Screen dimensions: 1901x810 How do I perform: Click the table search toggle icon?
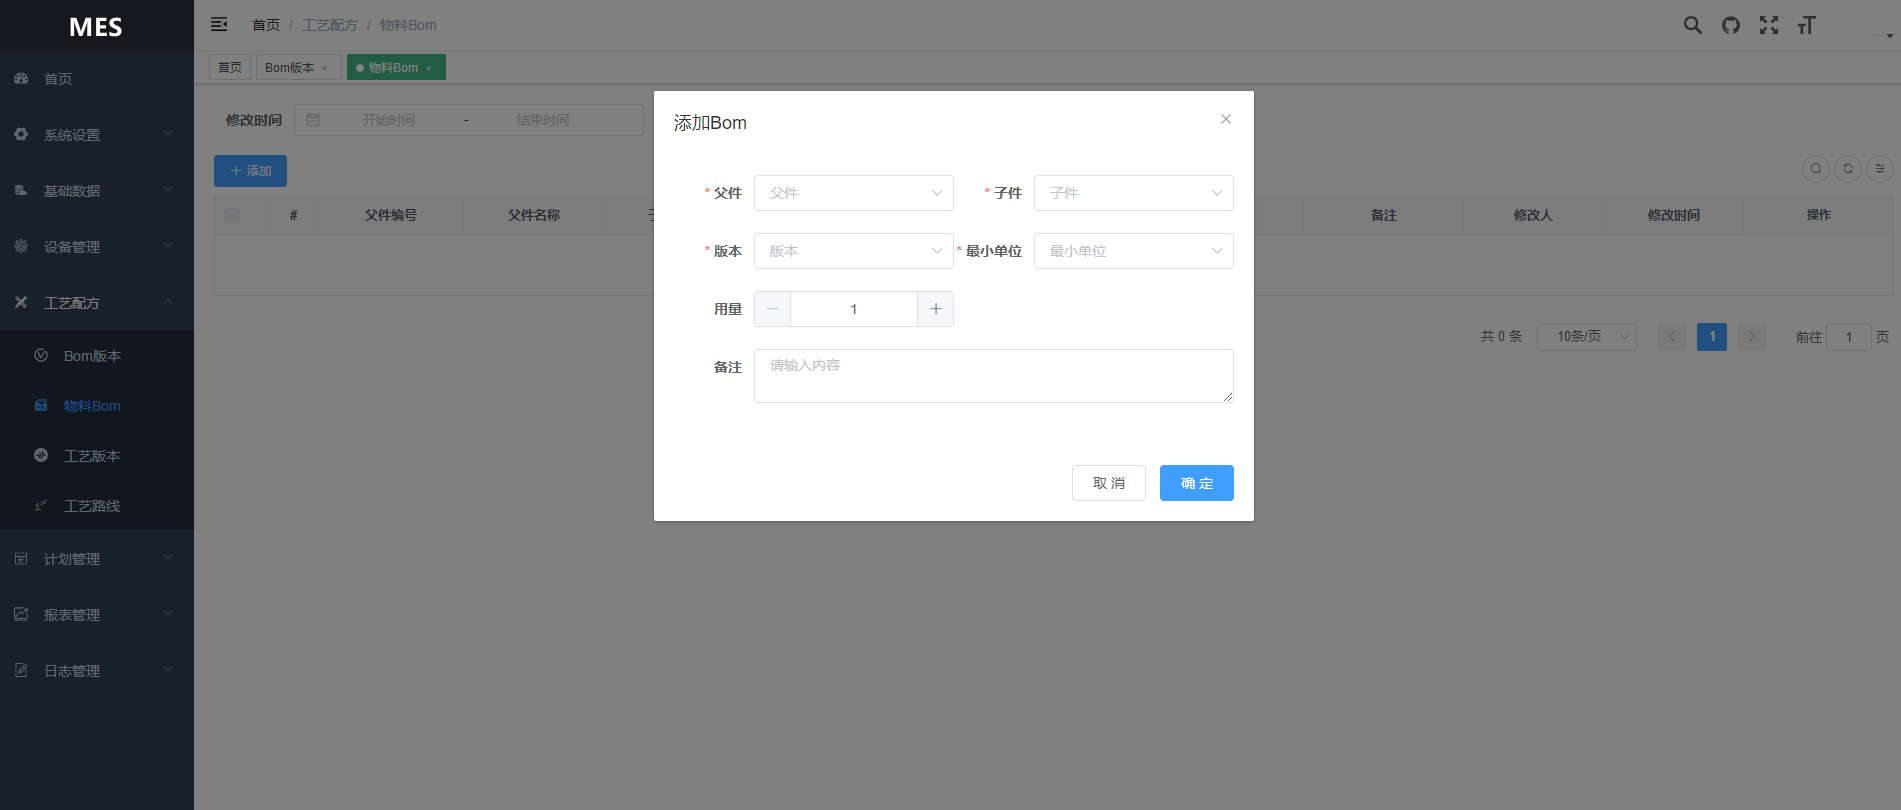click(1816, 169)
